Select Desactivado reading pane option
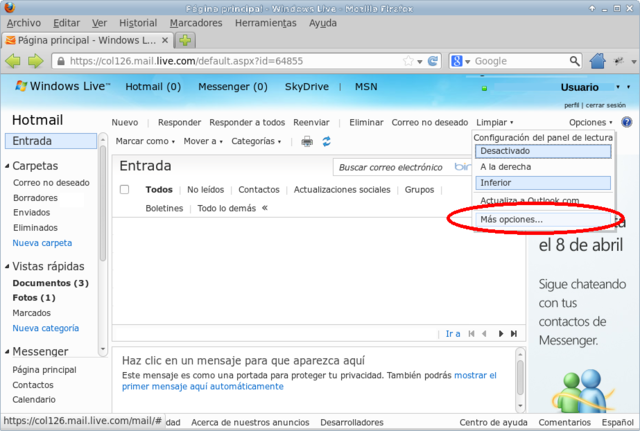This screenshot has width=640, height=431. 543,151
